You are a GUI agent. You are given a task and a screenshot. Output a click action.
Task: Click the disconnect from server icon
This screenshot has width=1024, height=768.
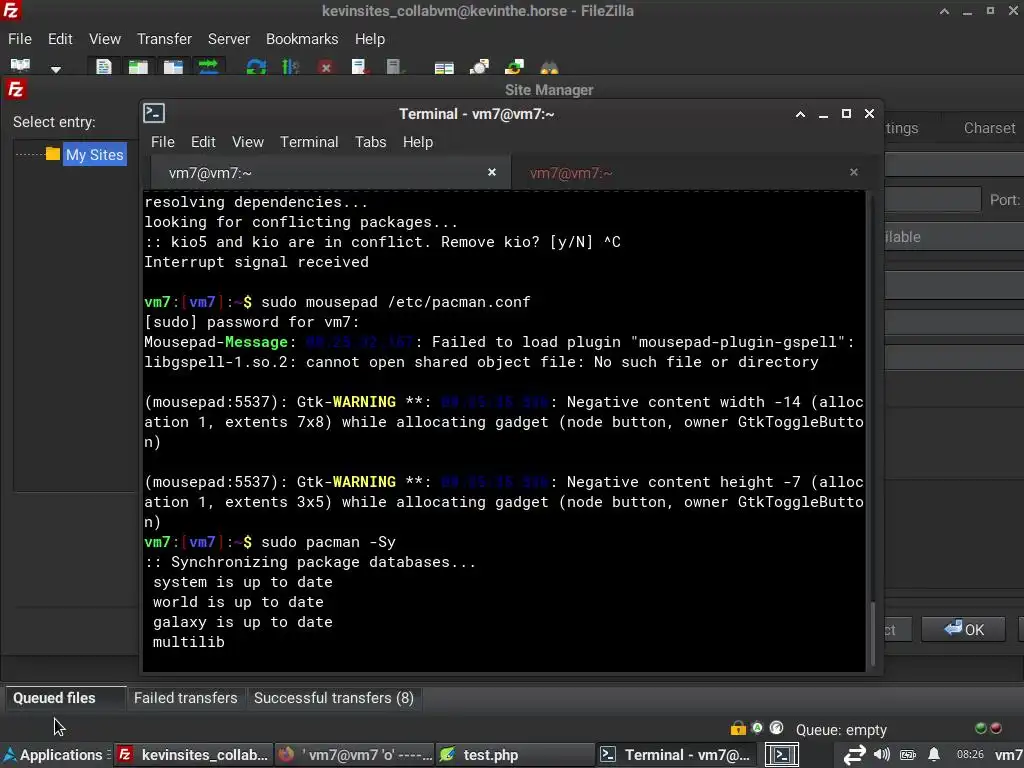[360, 66]
